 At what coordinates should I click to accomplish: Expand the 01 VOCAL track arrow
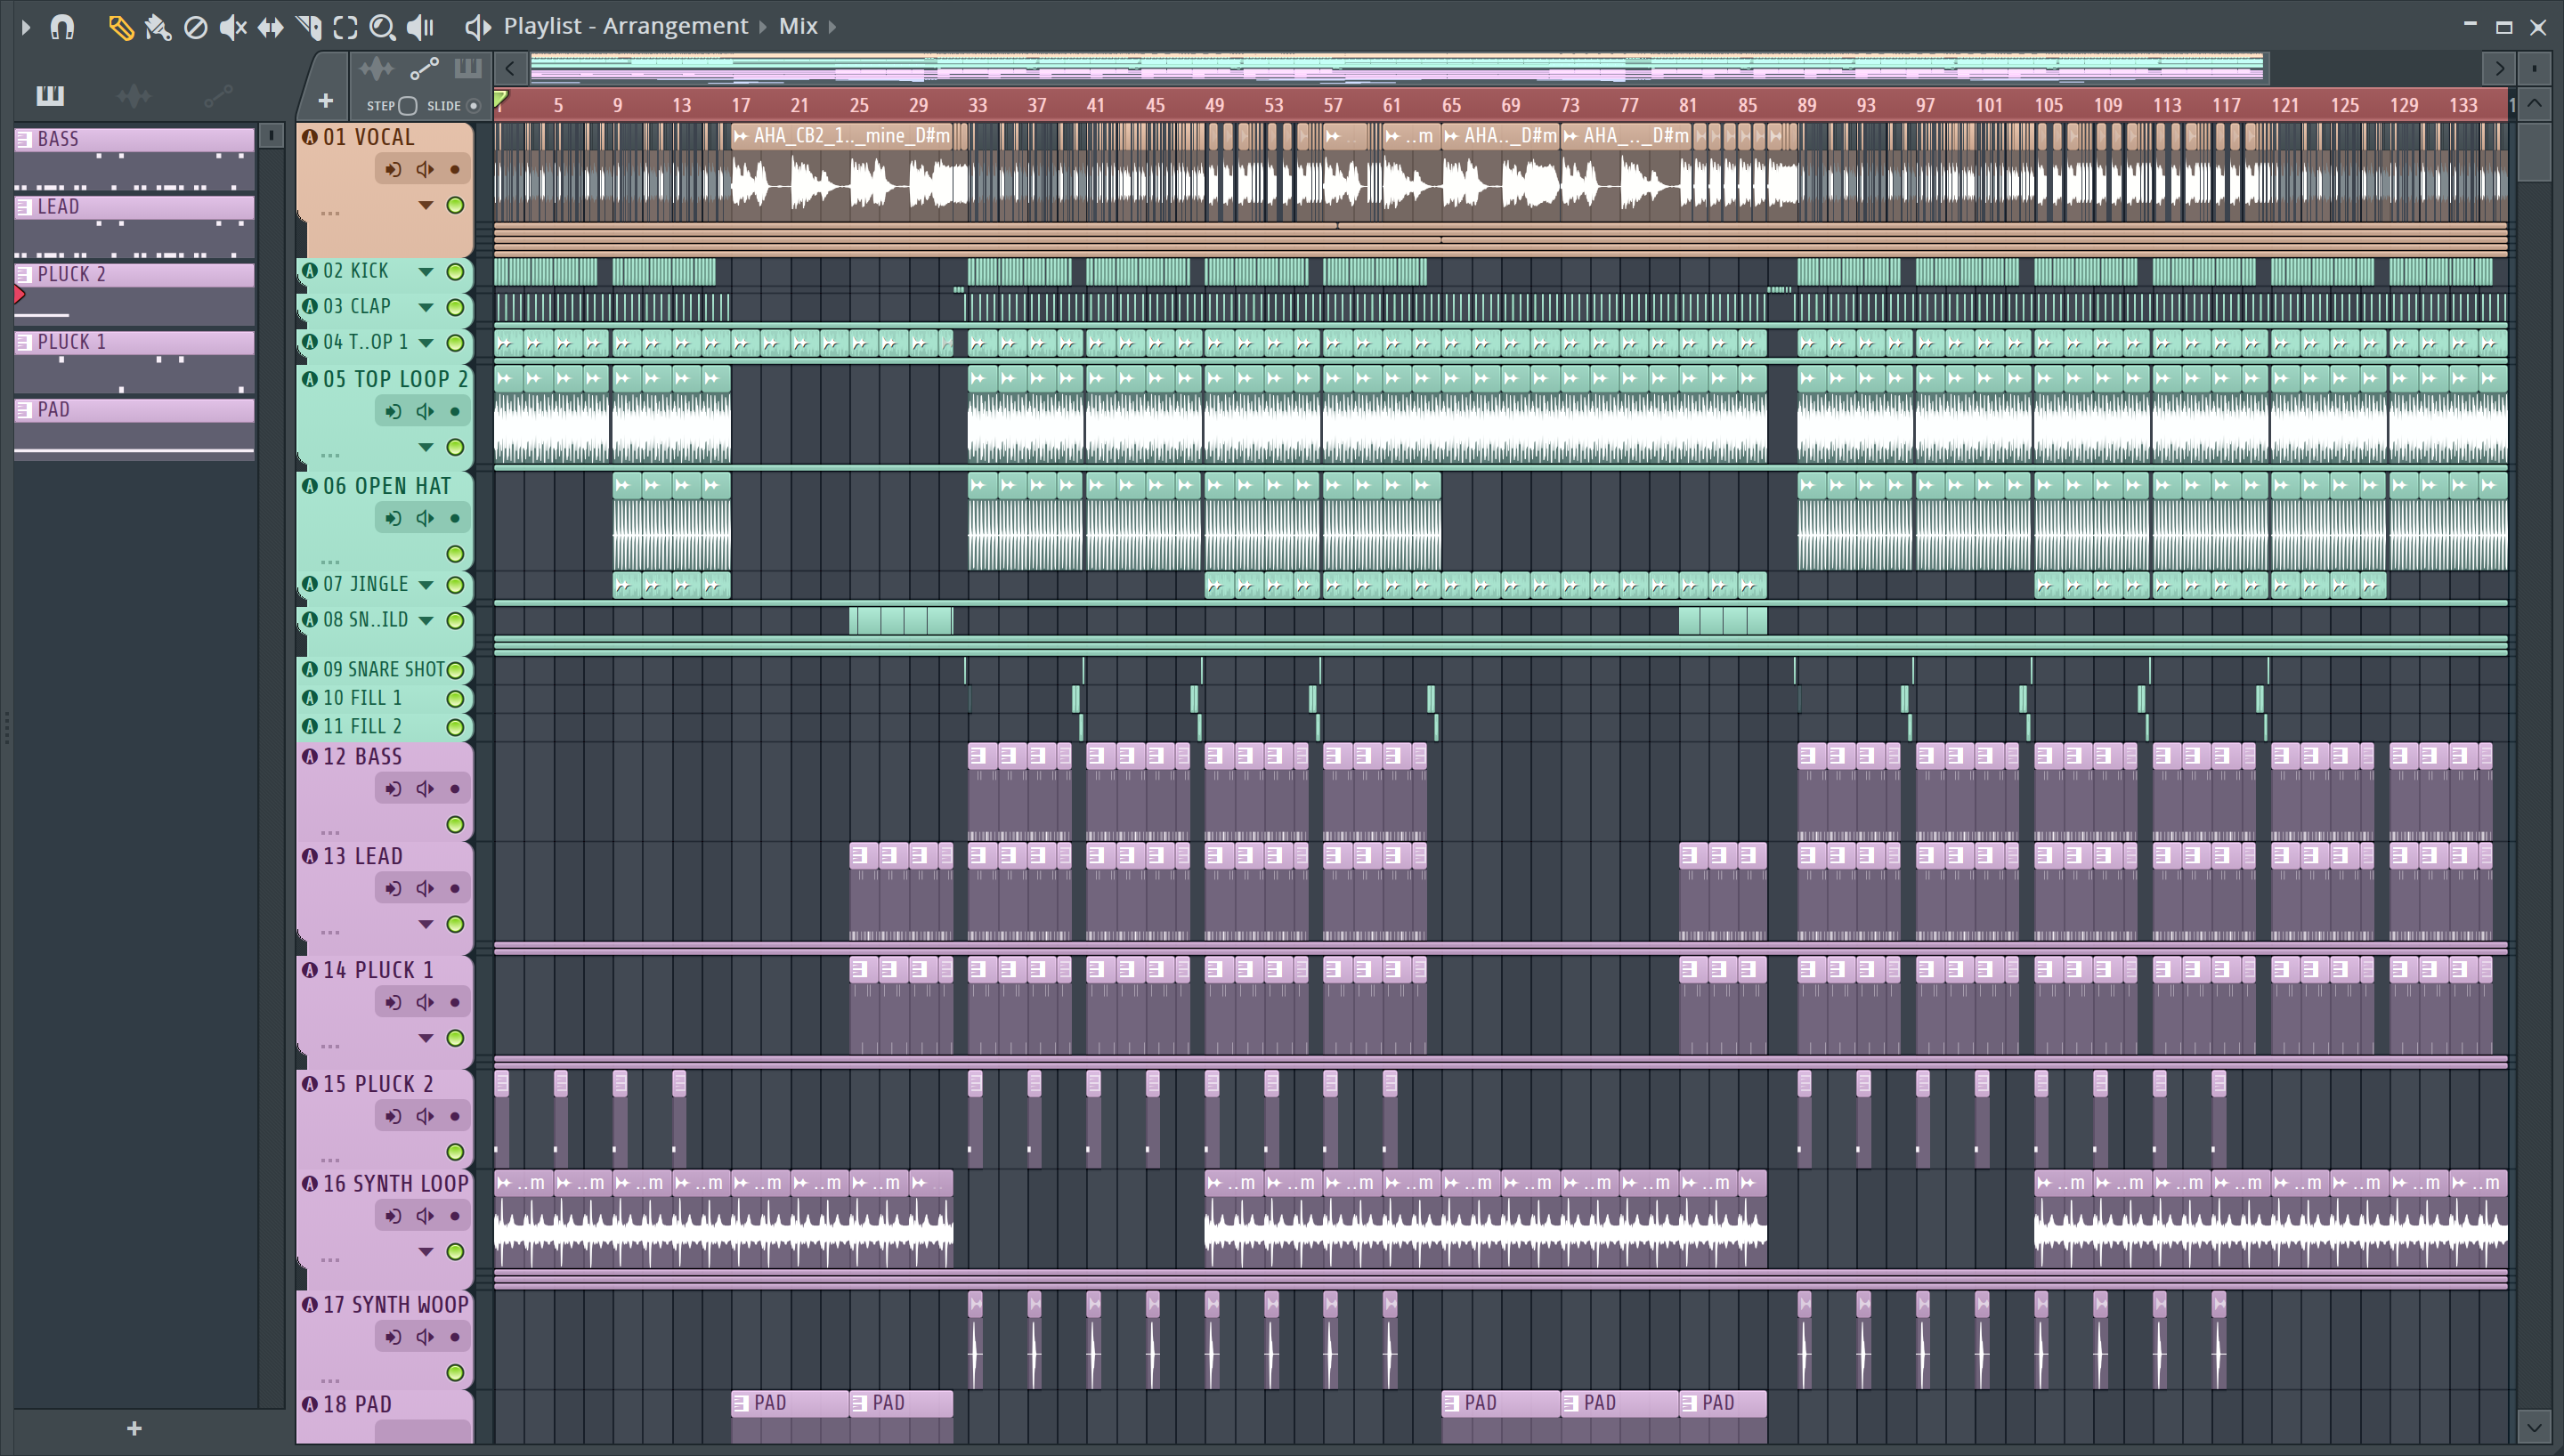click(426, 205)
